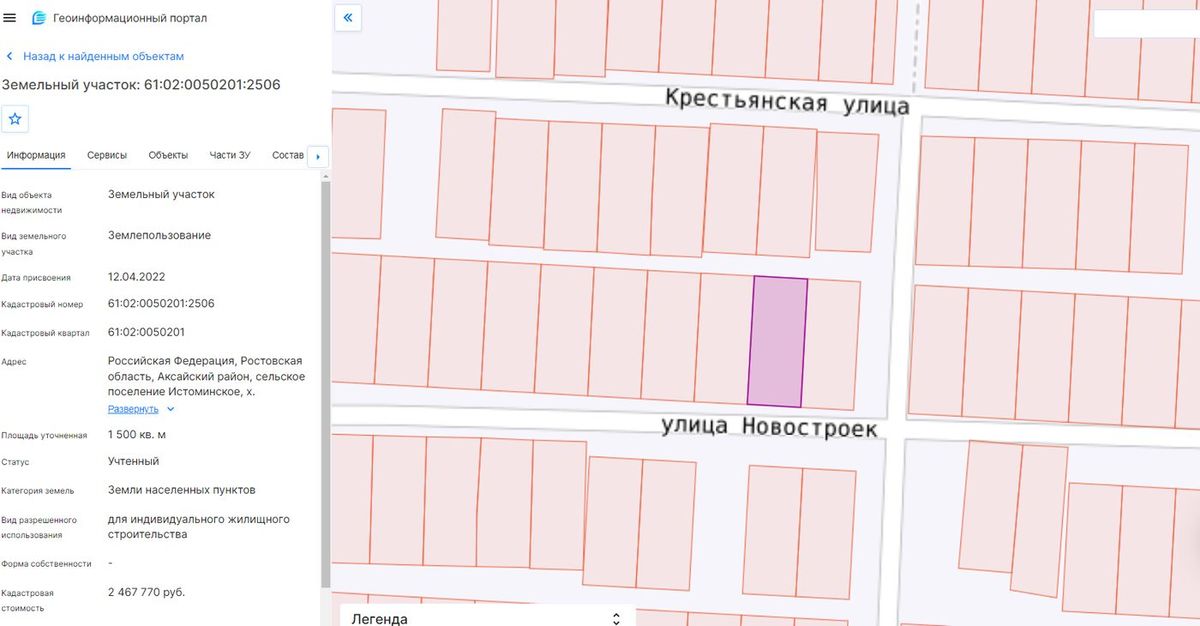Click the highlighted purple parcel on map

coord(777,342)
